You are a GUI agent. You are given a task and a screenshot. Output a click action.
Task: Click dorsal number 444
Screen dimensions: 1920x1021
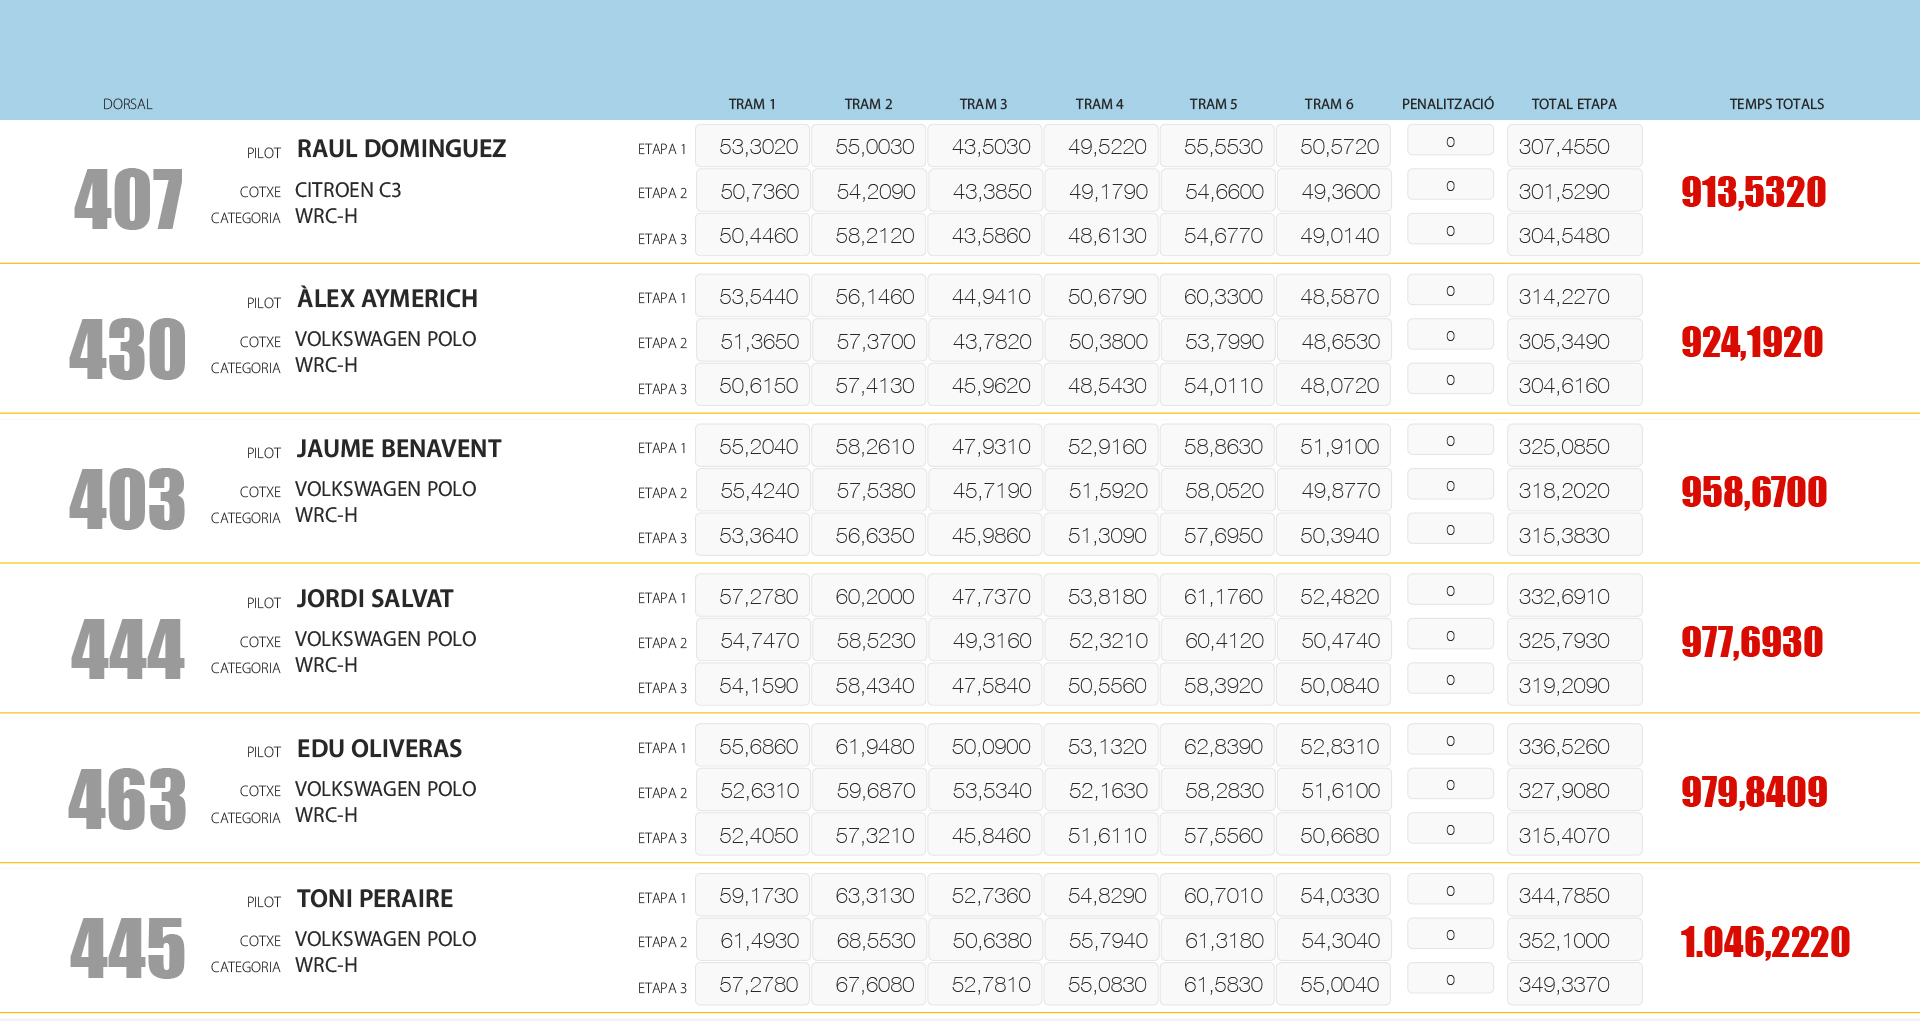coord(127,650)
